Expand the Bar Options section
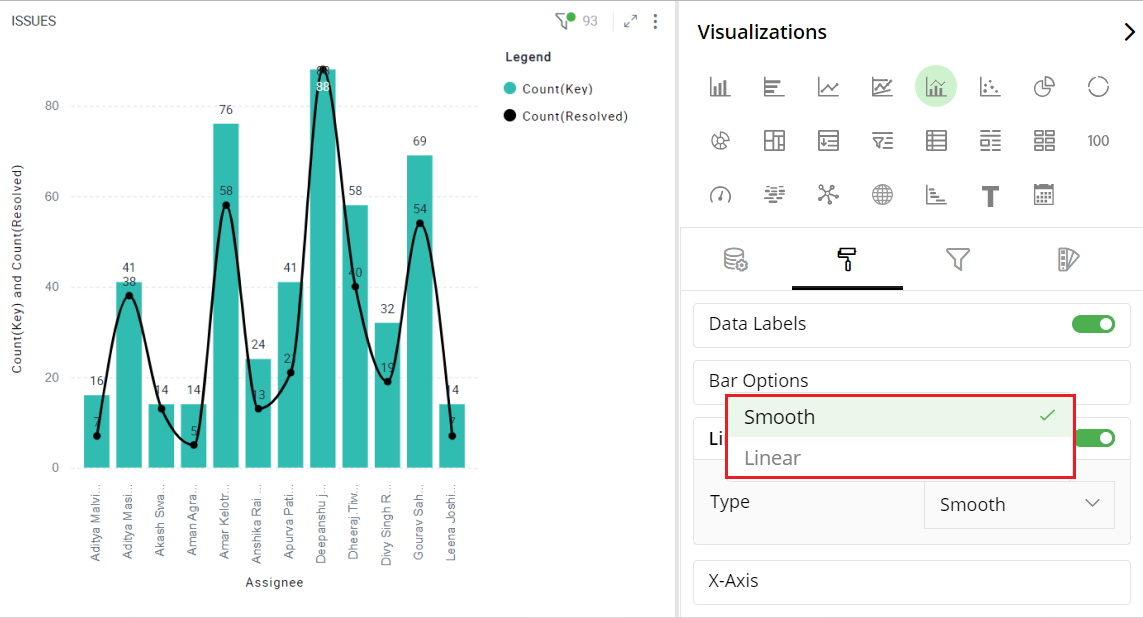1143x618 pixels. coord(911,381)
